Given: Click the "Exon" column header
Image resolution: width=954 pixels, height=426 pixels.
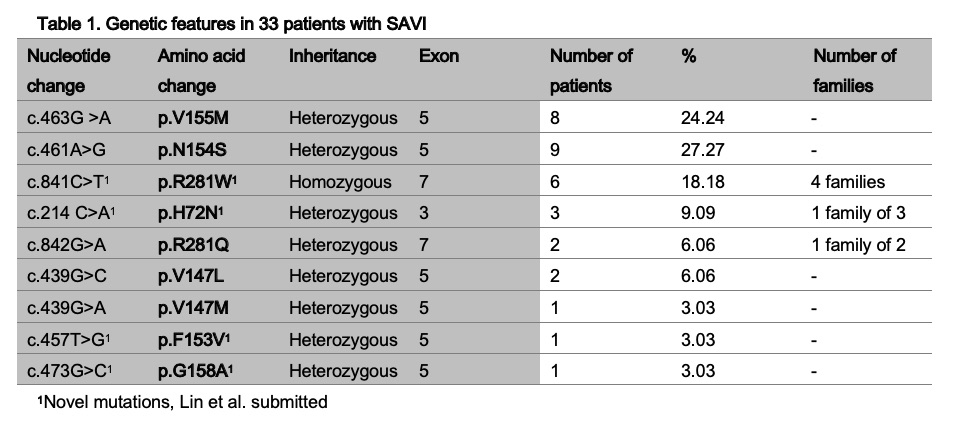Looking at the screenshot, I should coord(439,56).
